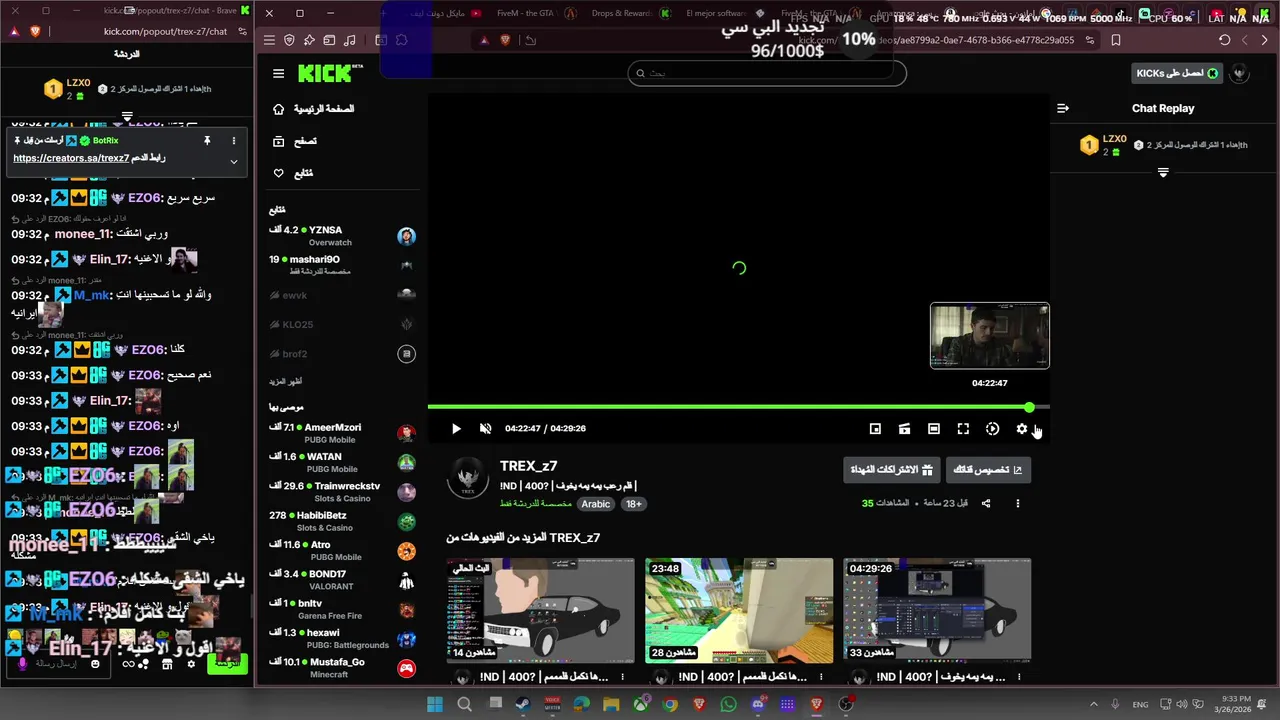1280x720 pixels.
Task: Enter fullscreen mode in the player
Action: (963, 428)
